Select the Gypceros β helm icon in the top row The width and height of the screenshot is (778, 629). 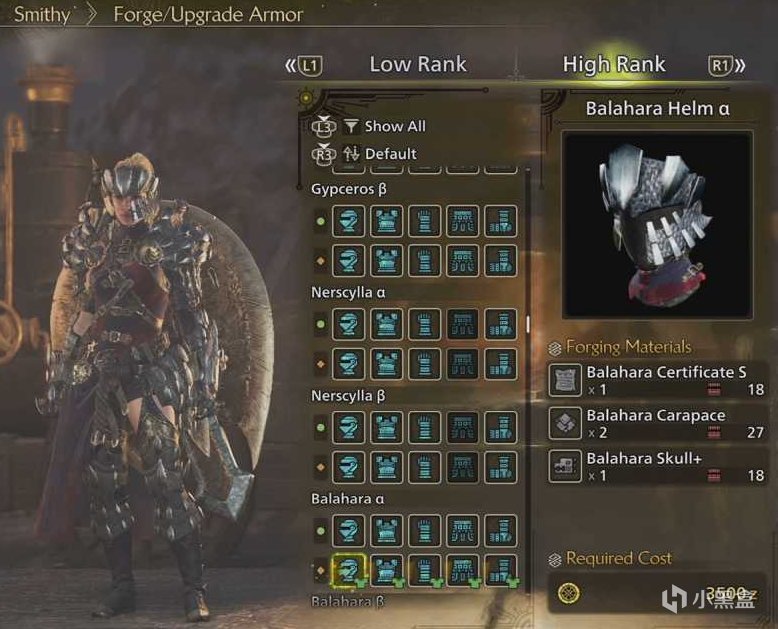pos(348,221)
